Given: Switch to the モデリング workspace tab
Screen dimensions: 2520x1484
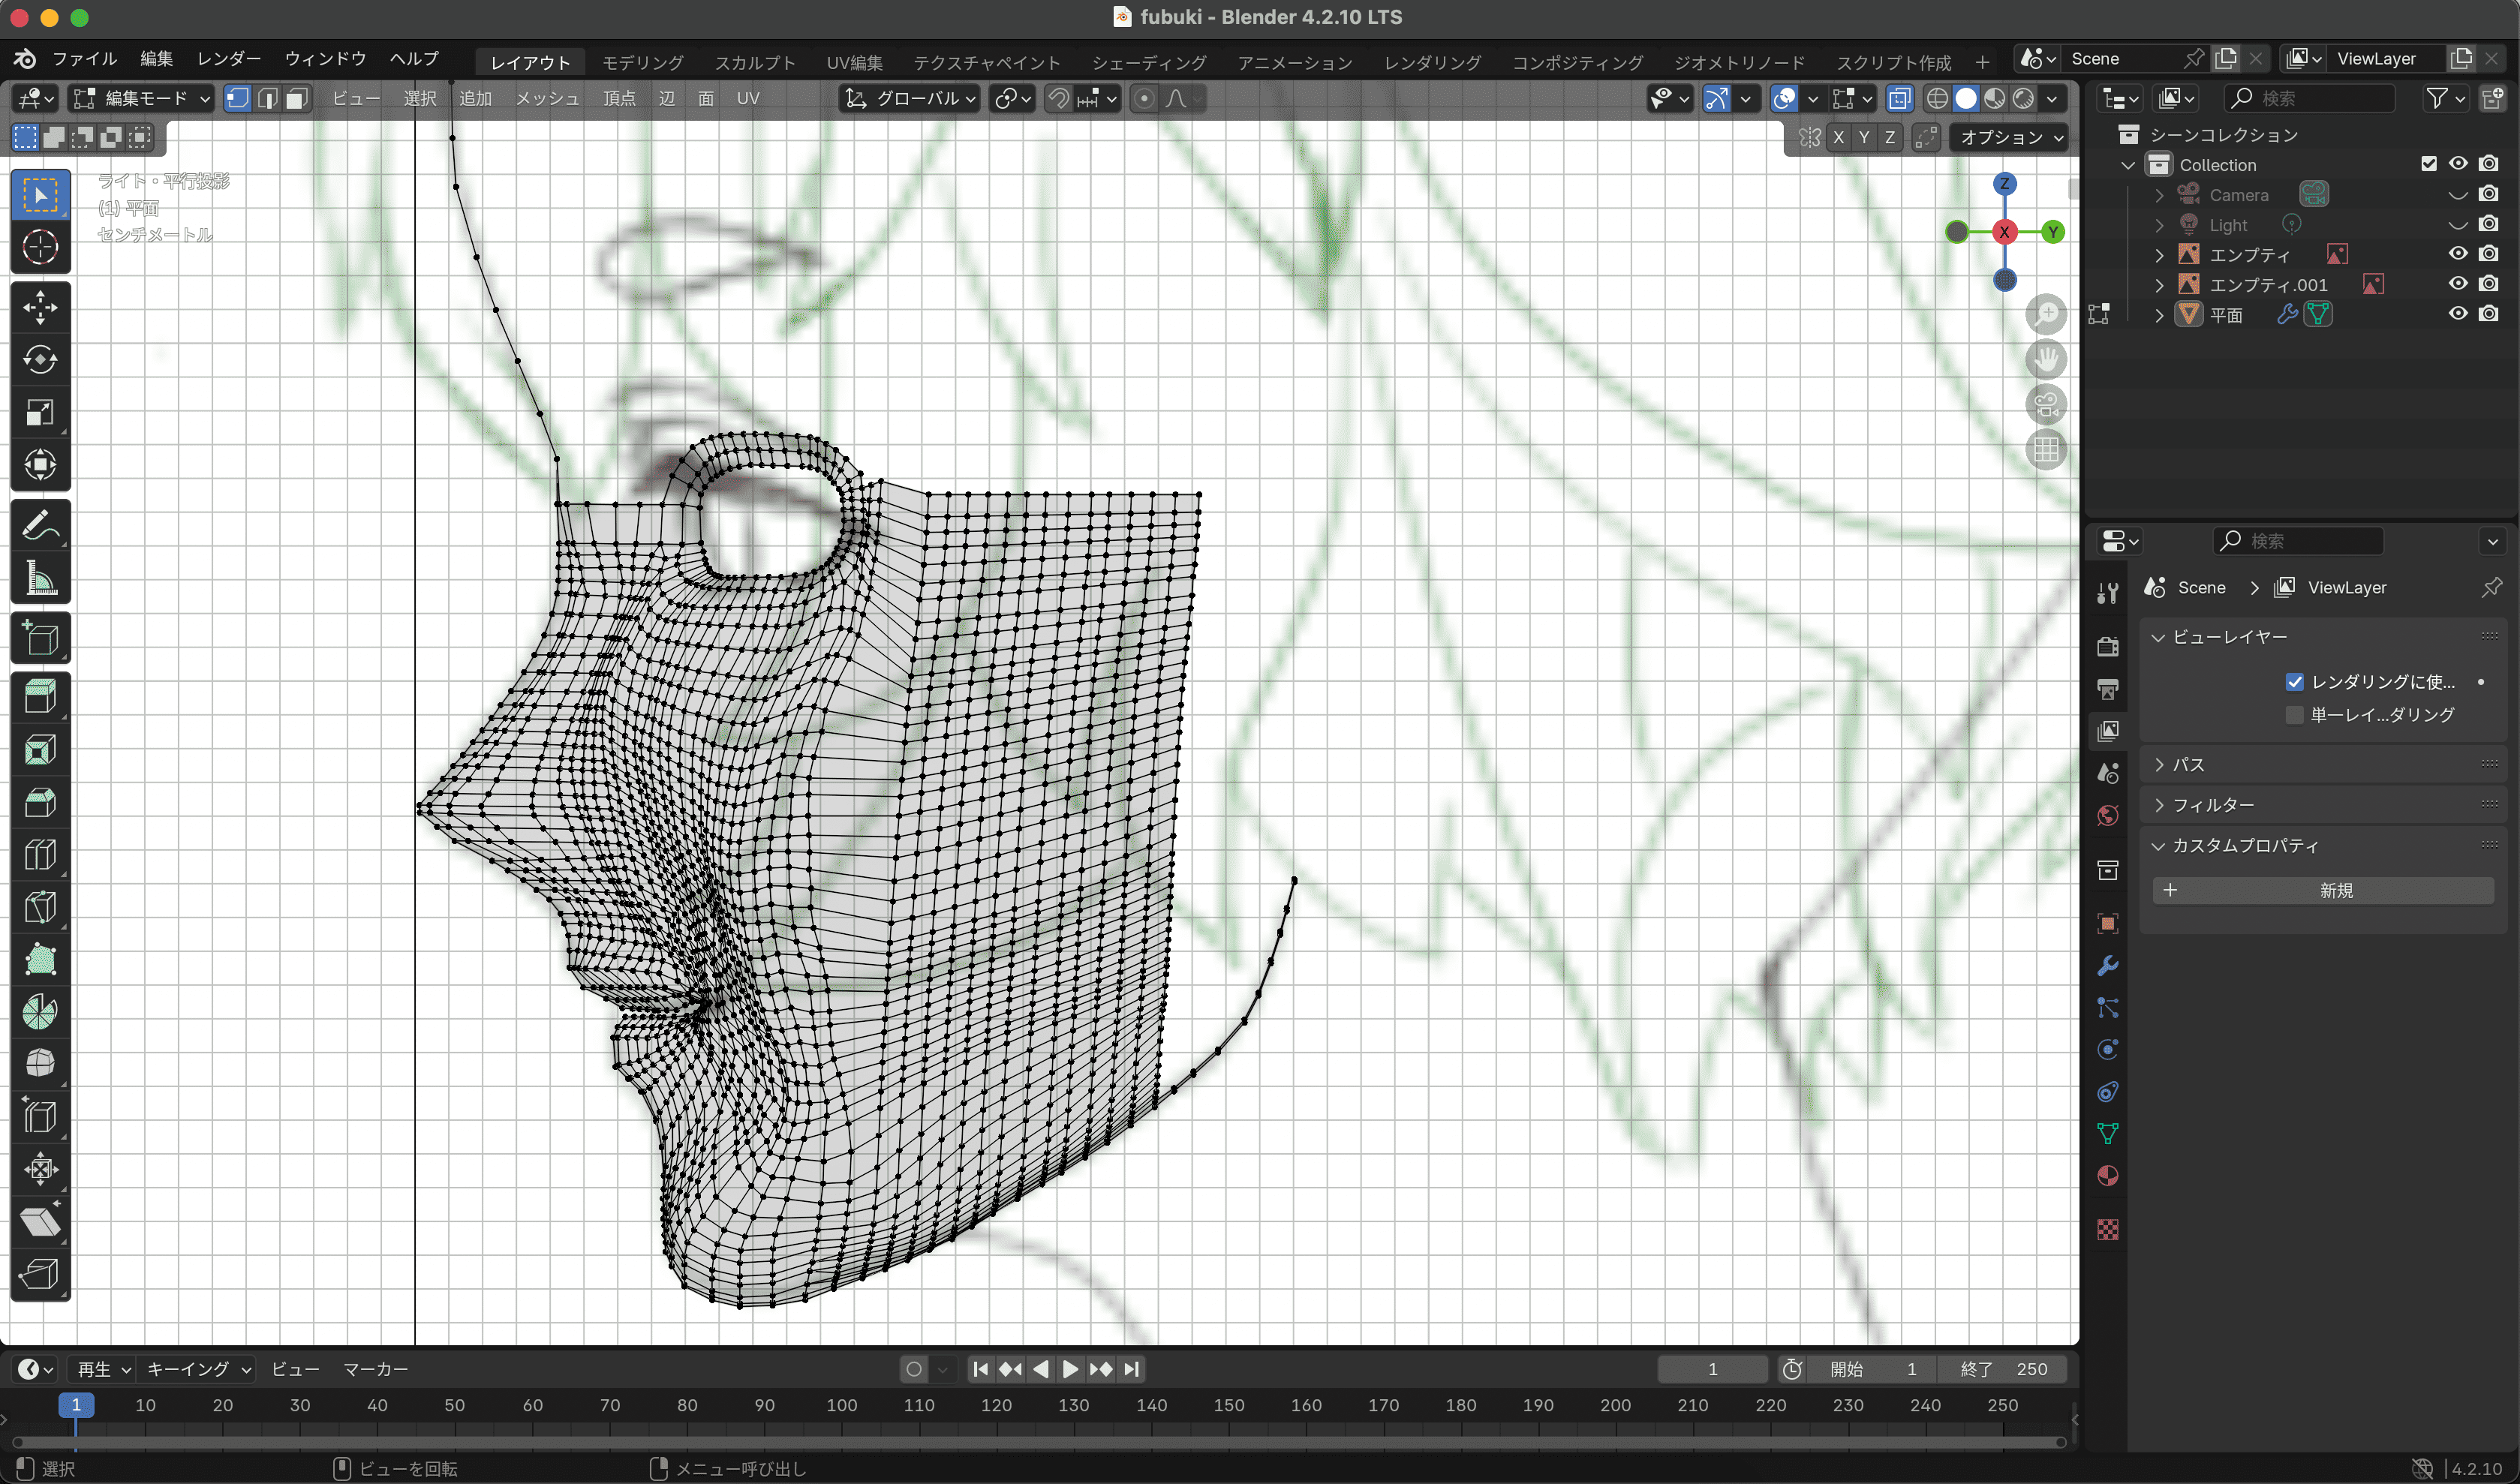Looking at the screenshot, I should pos(642,62).
